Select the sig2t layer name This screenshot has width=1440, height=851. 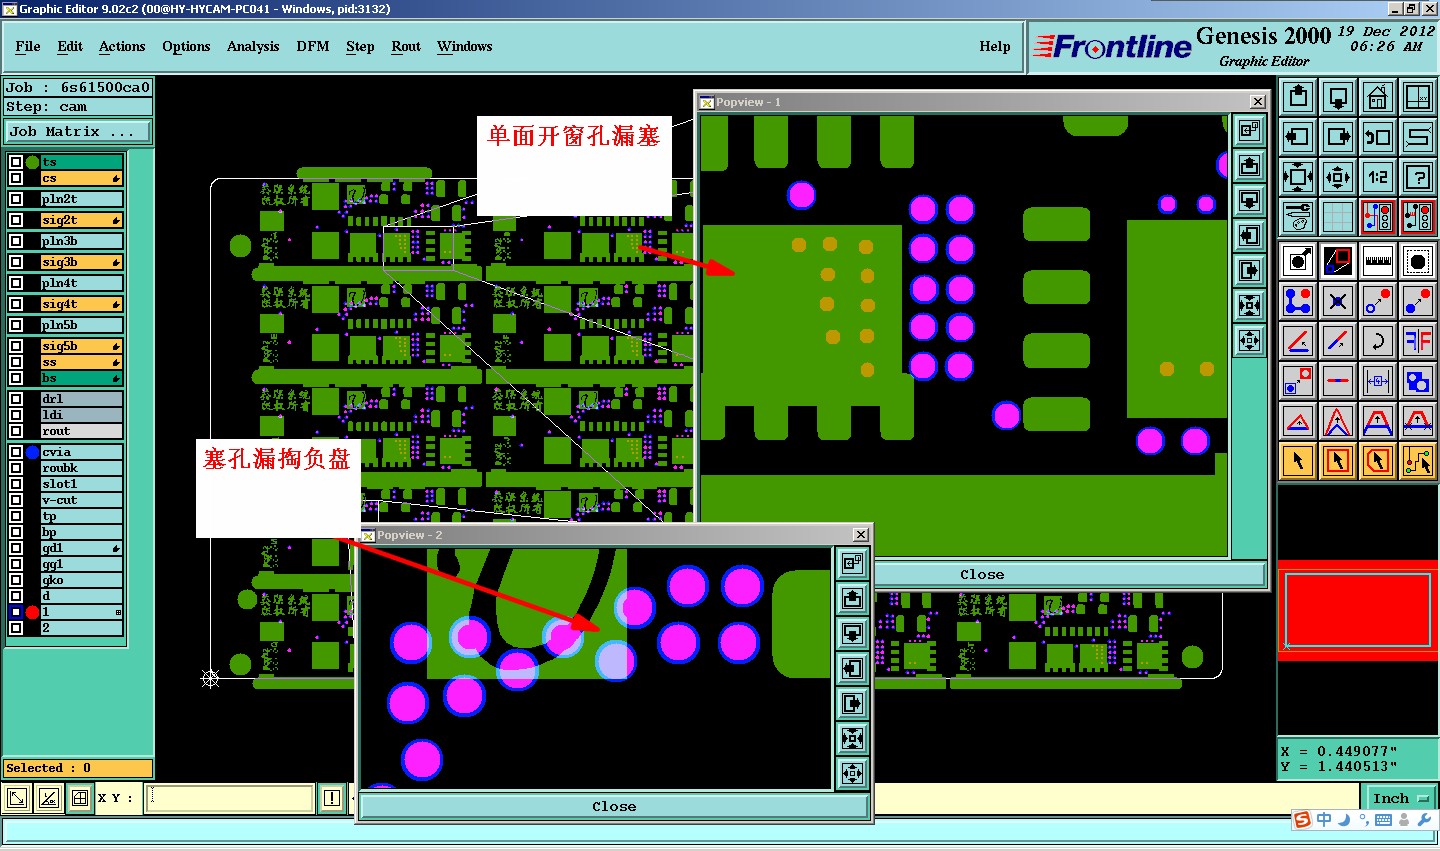pos(82,220)
